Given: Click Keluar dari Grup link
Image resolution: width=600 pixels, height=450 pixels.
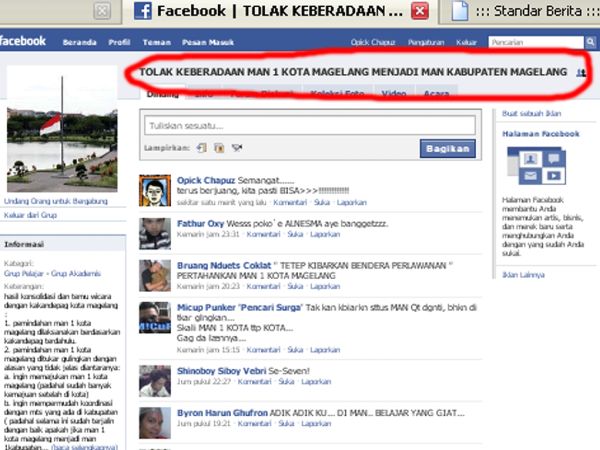Looking at the screenshot, I should 30,215.
